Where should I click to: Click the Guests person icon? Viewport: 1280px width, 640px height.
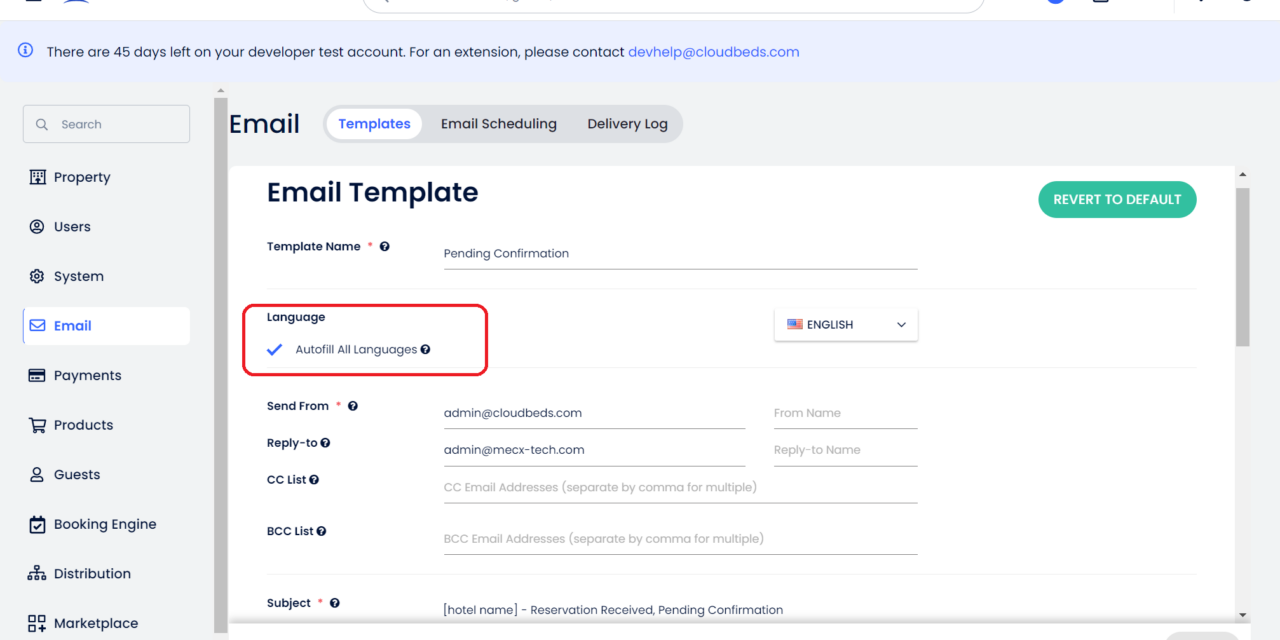(x=37, y=474)
